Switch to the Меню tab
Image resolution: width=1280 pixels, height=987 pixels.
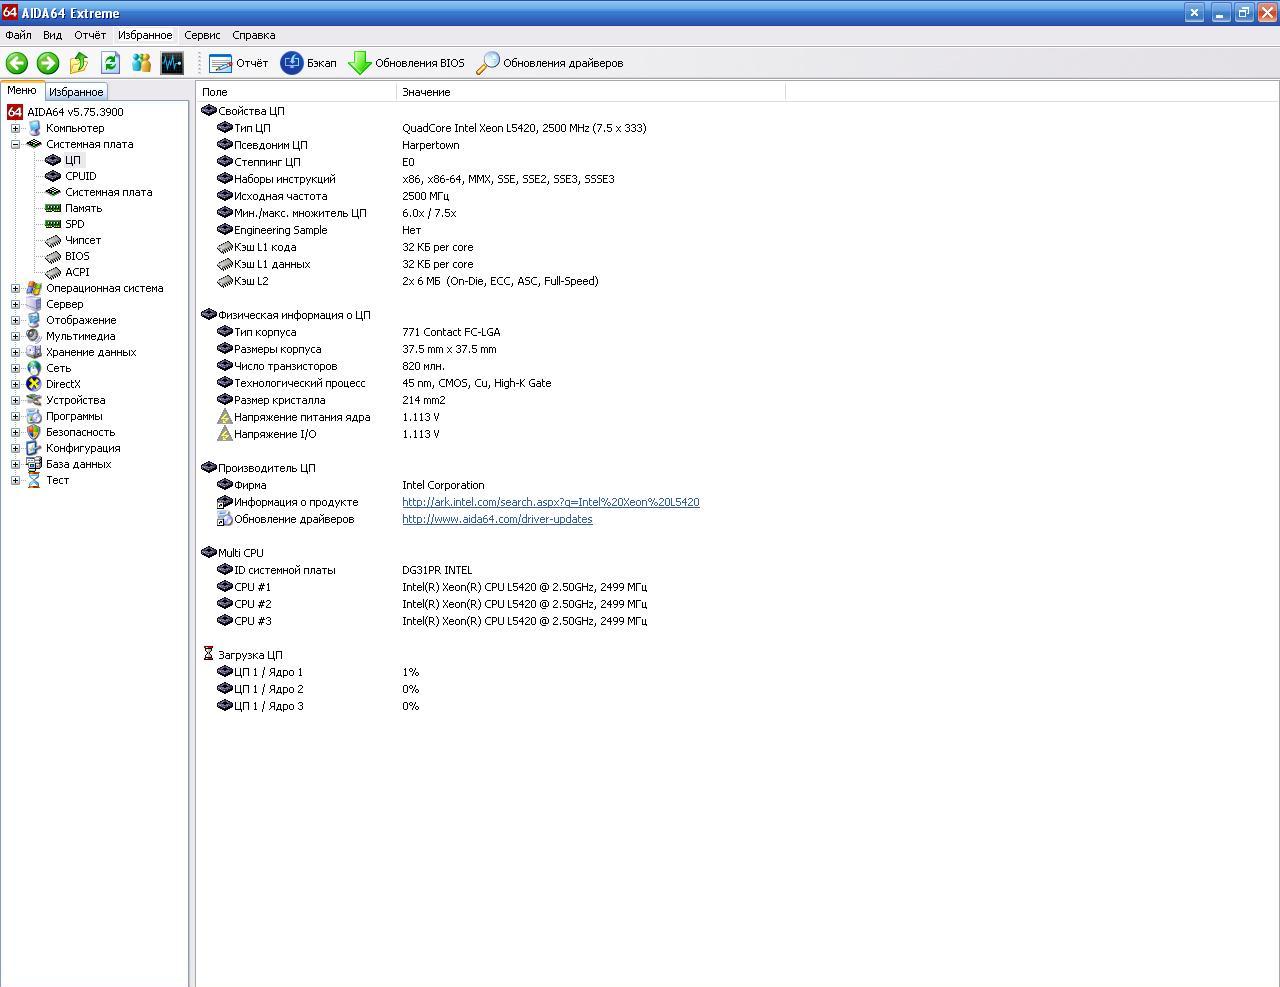21,90
